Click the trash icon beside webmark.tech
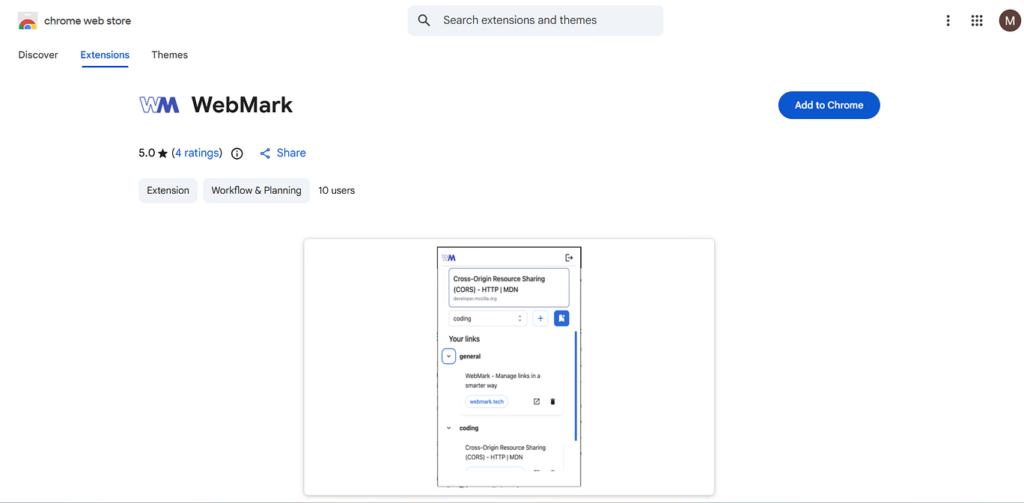This screenshot has height=503, width=1024. click(552, 402)
